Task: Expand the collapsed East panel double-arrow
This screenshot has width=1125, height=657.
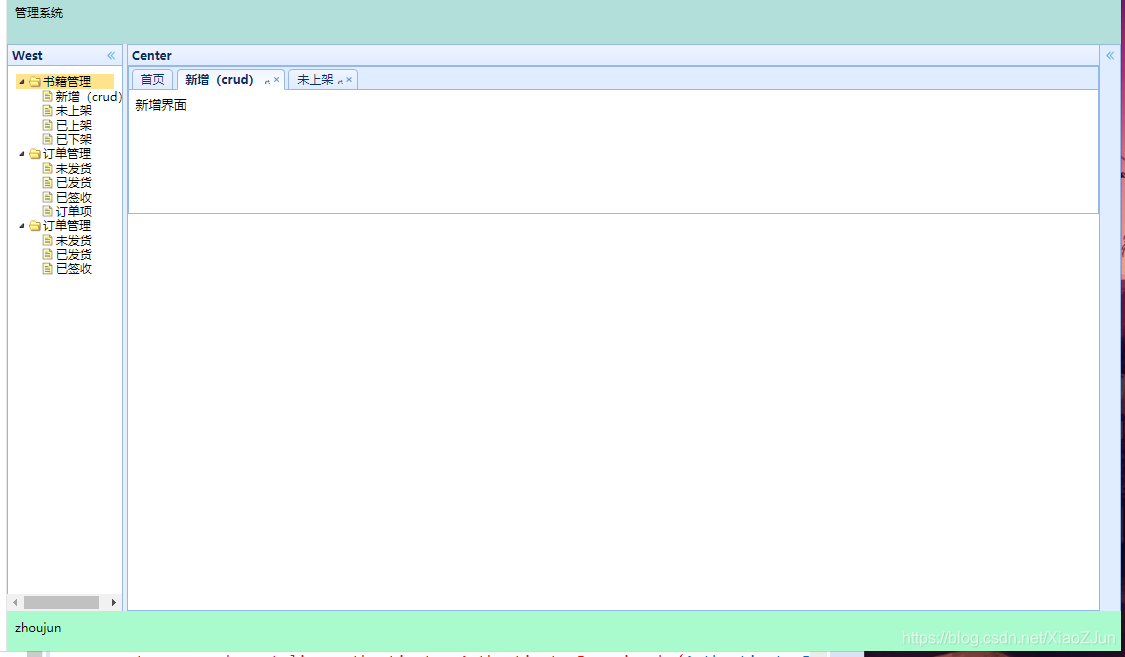Action: 1110,55
